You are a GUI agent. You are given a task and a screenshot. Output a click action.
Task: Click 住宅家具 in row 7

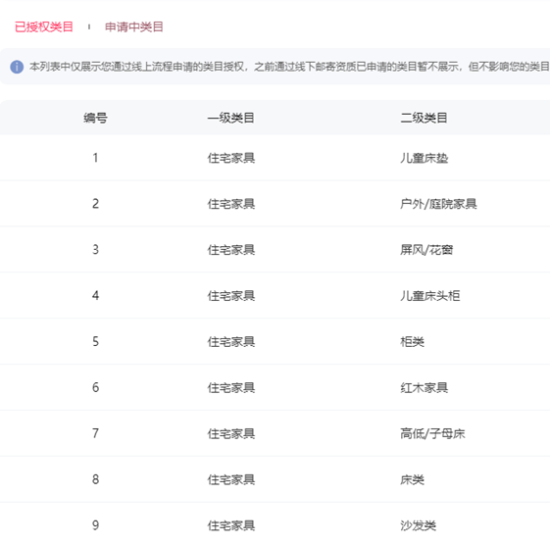(x=231, y=434)
